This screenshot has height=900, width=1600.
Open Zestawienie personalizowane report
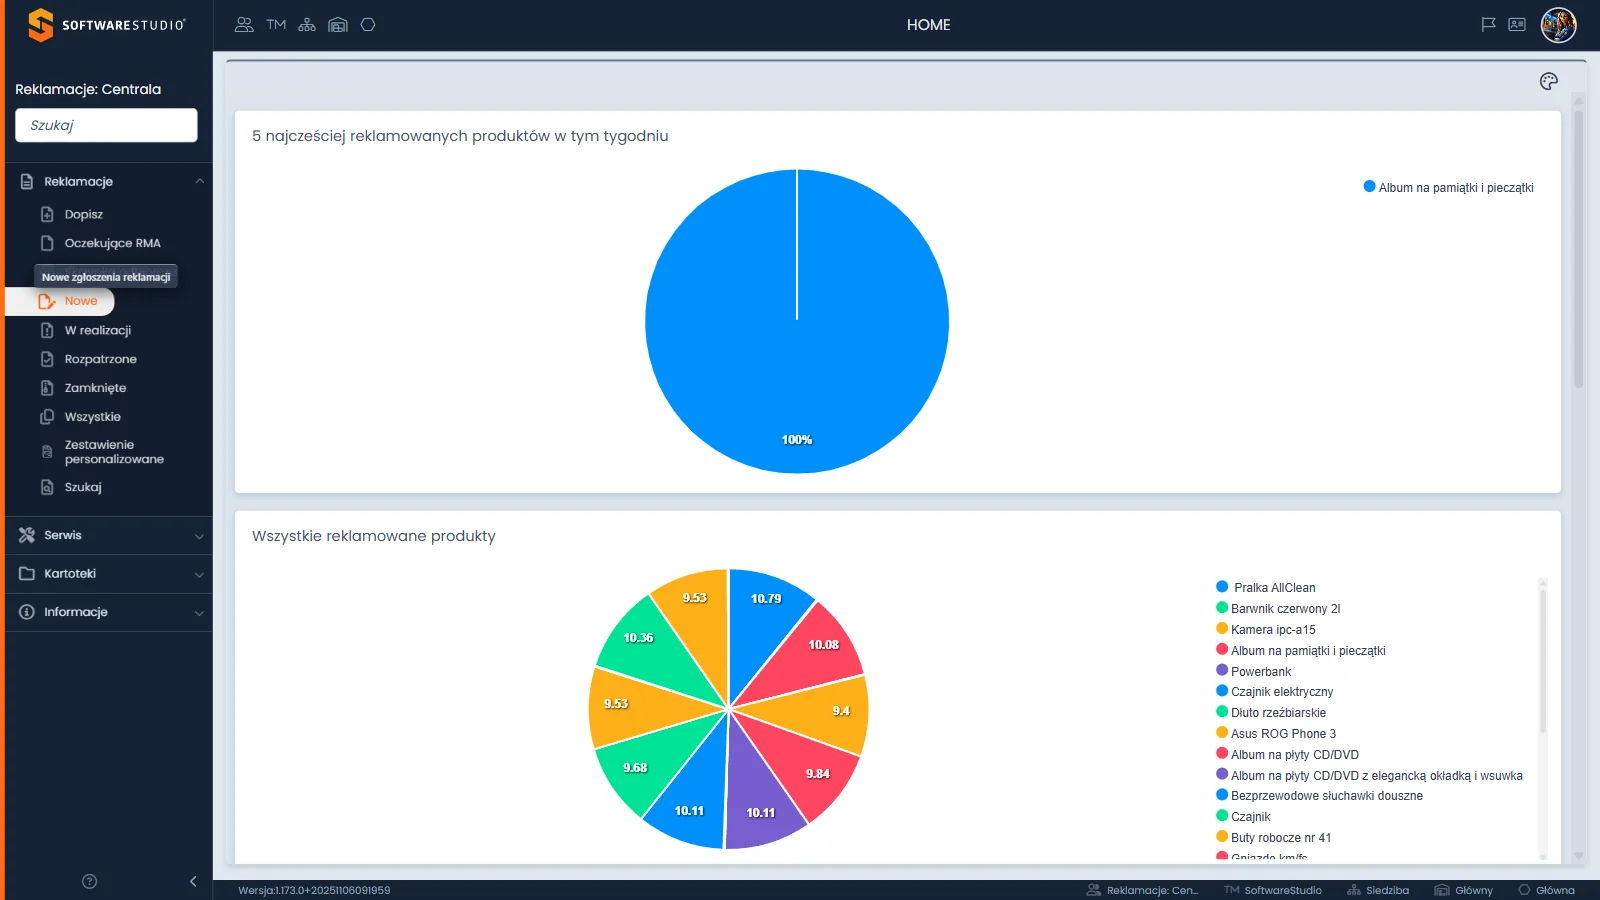click(114, 452)
